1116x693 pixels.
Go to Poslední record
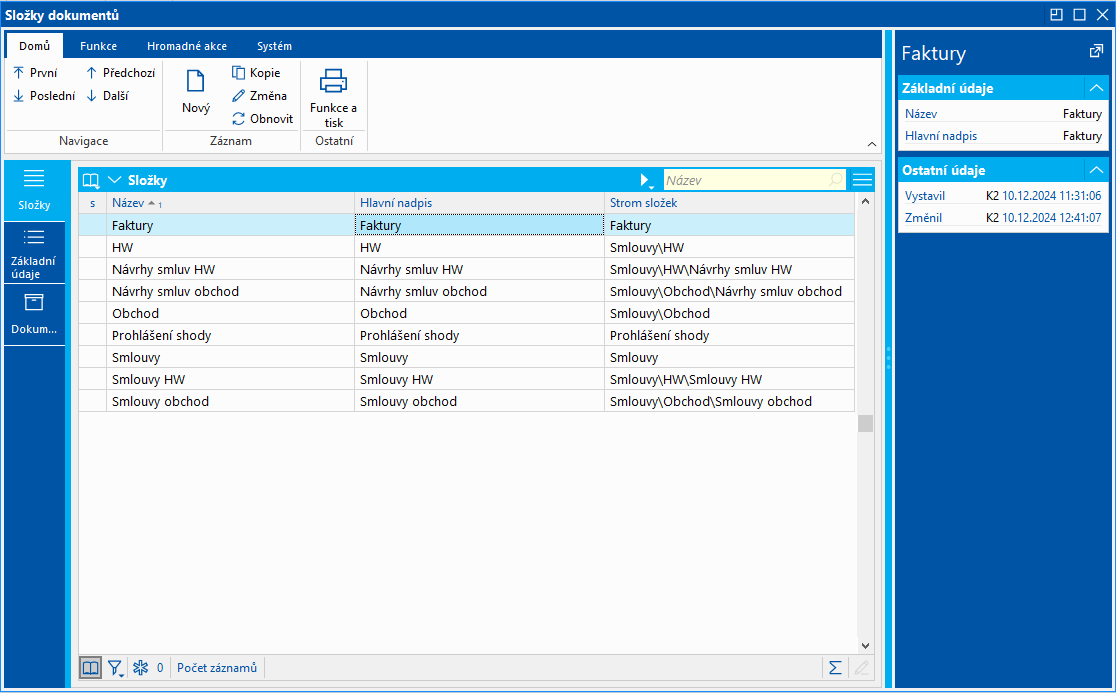(x=44, y=96)
